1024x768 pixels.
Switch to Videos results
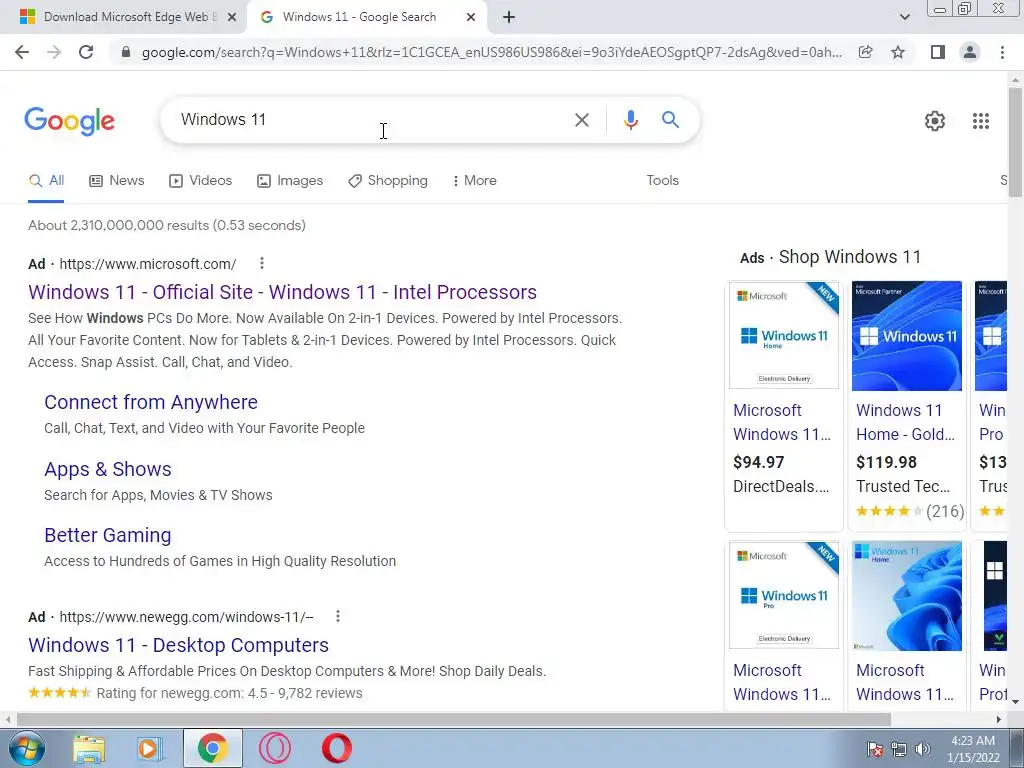tap(200, 181)
